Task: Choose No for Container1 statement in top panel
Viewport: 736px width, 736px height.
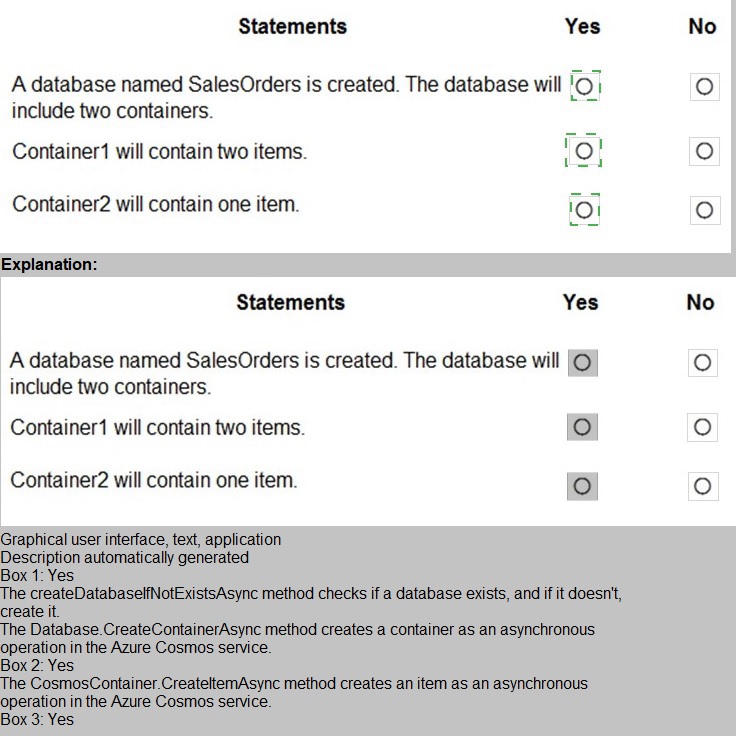Action: 703,151
